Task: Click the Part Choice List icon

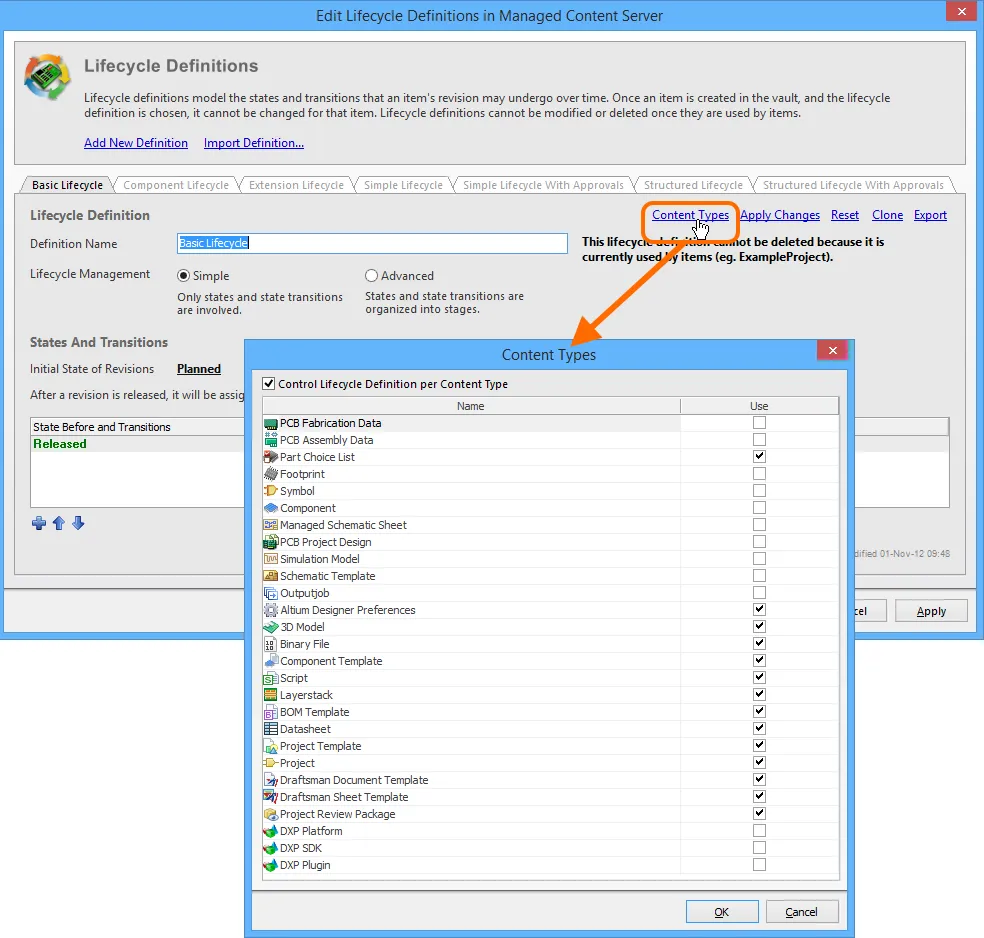Action: tap(270, 457)
